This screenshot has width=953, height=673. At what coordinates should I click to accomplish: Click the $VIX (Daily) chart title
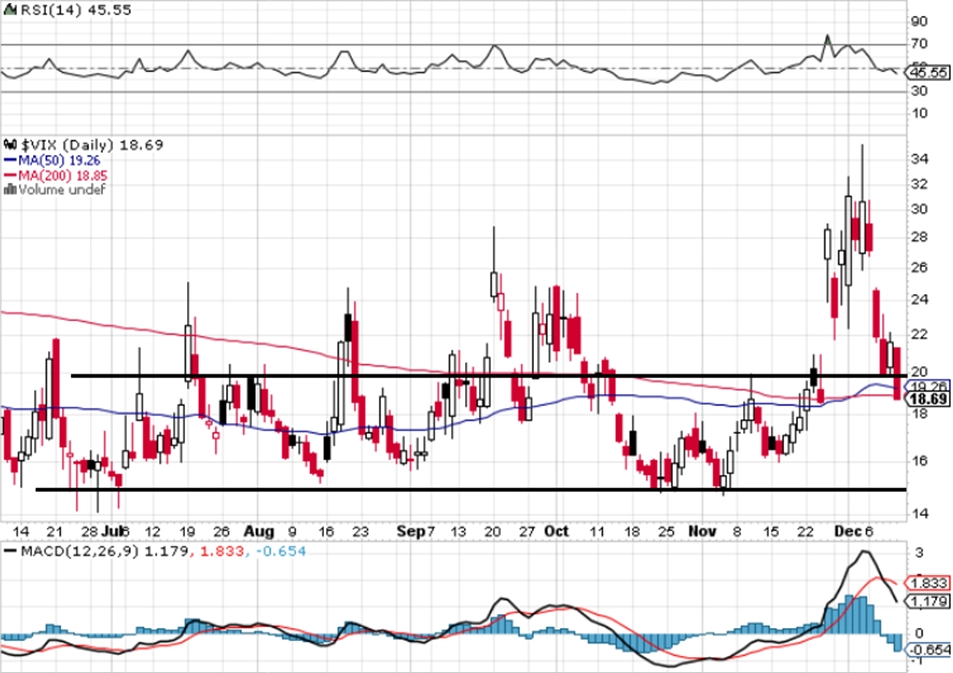67,145
